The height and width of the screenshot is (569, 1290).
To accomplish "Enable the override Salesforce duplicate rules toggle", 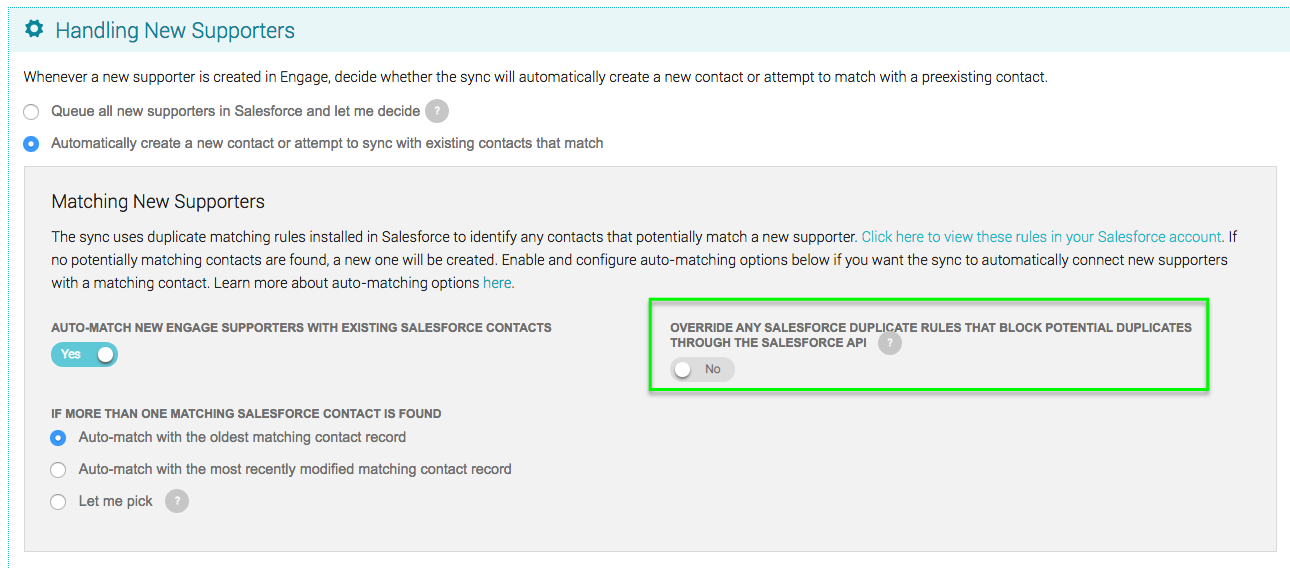I will 702,369.
